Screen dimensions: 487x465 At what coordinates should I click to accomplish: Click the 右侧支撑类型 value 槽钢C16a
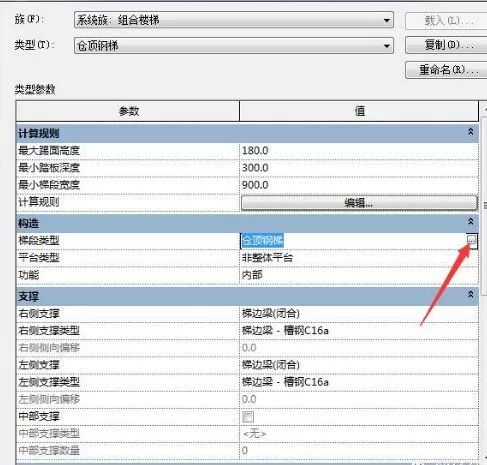[285, 331]
